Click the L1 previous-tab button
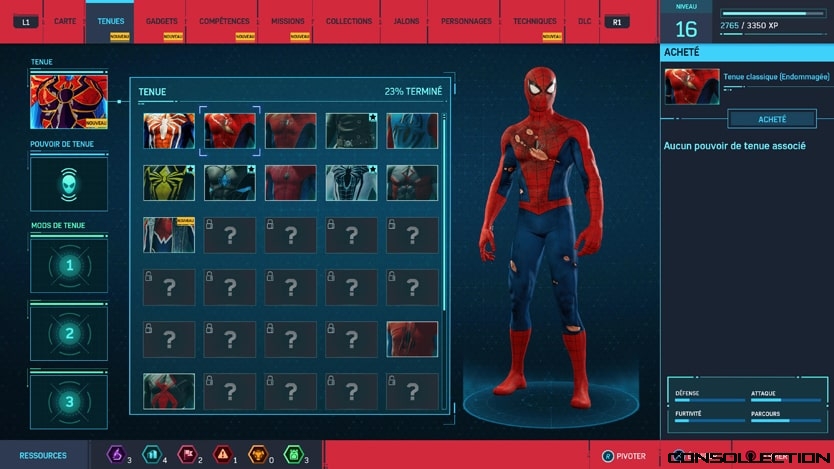Image resolution: width=834 pixels, height=469 pixels. pyautogui.click(x=26, y=22)
